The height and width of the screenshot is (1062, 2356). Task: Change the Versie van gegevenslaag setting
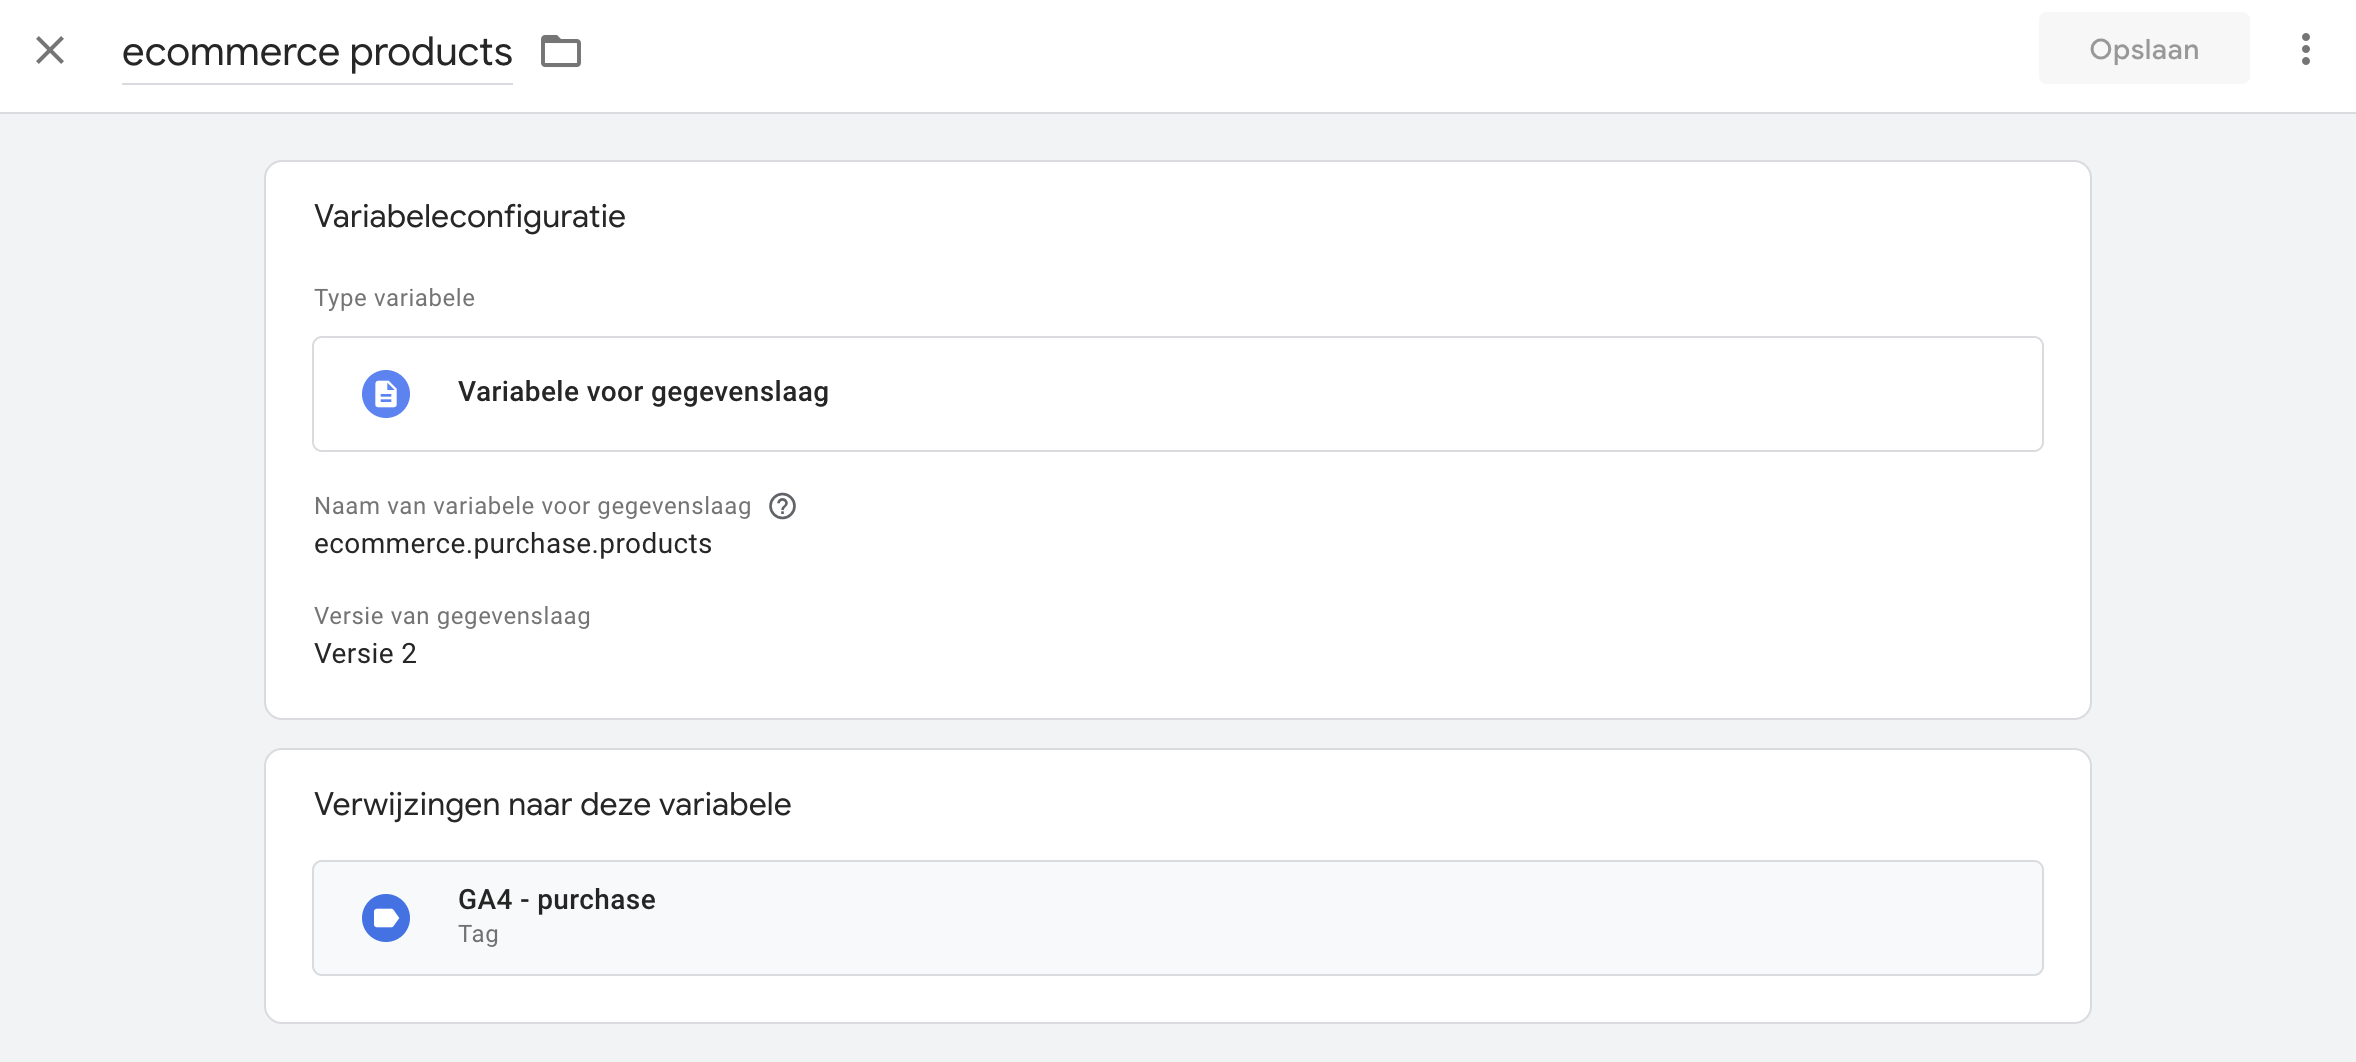pyautogui.click(x=366, y=653)
